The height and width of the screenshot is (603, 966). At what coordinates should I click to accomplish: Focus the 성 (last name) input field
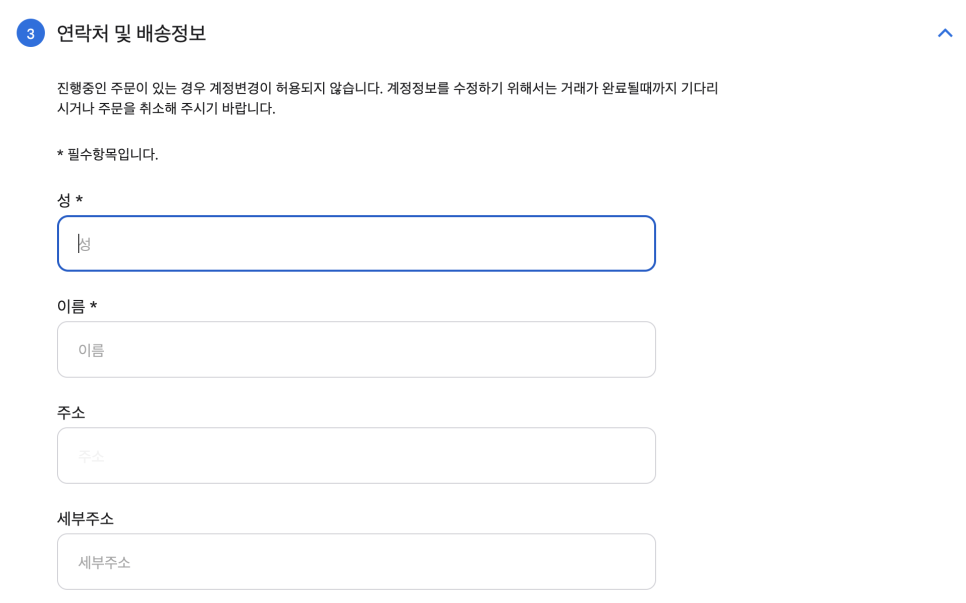point(356,243)
